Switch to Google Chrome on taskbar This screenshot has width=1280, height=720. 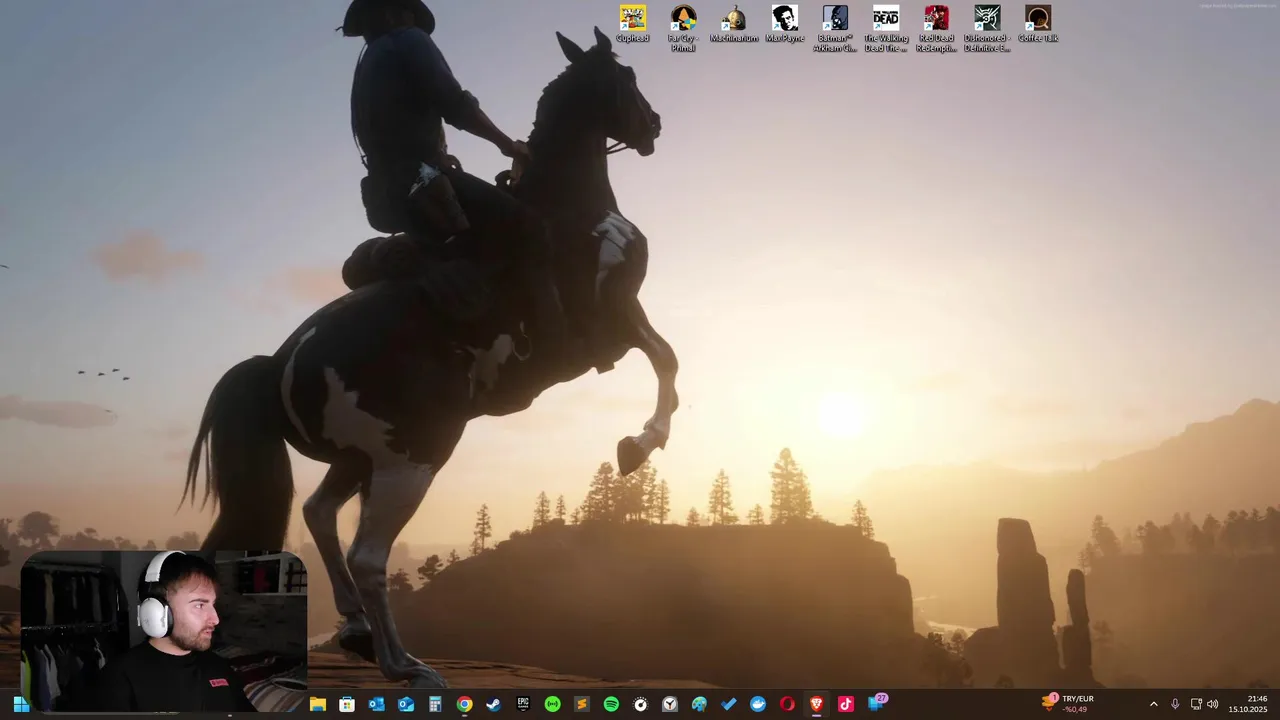point(464,704)
